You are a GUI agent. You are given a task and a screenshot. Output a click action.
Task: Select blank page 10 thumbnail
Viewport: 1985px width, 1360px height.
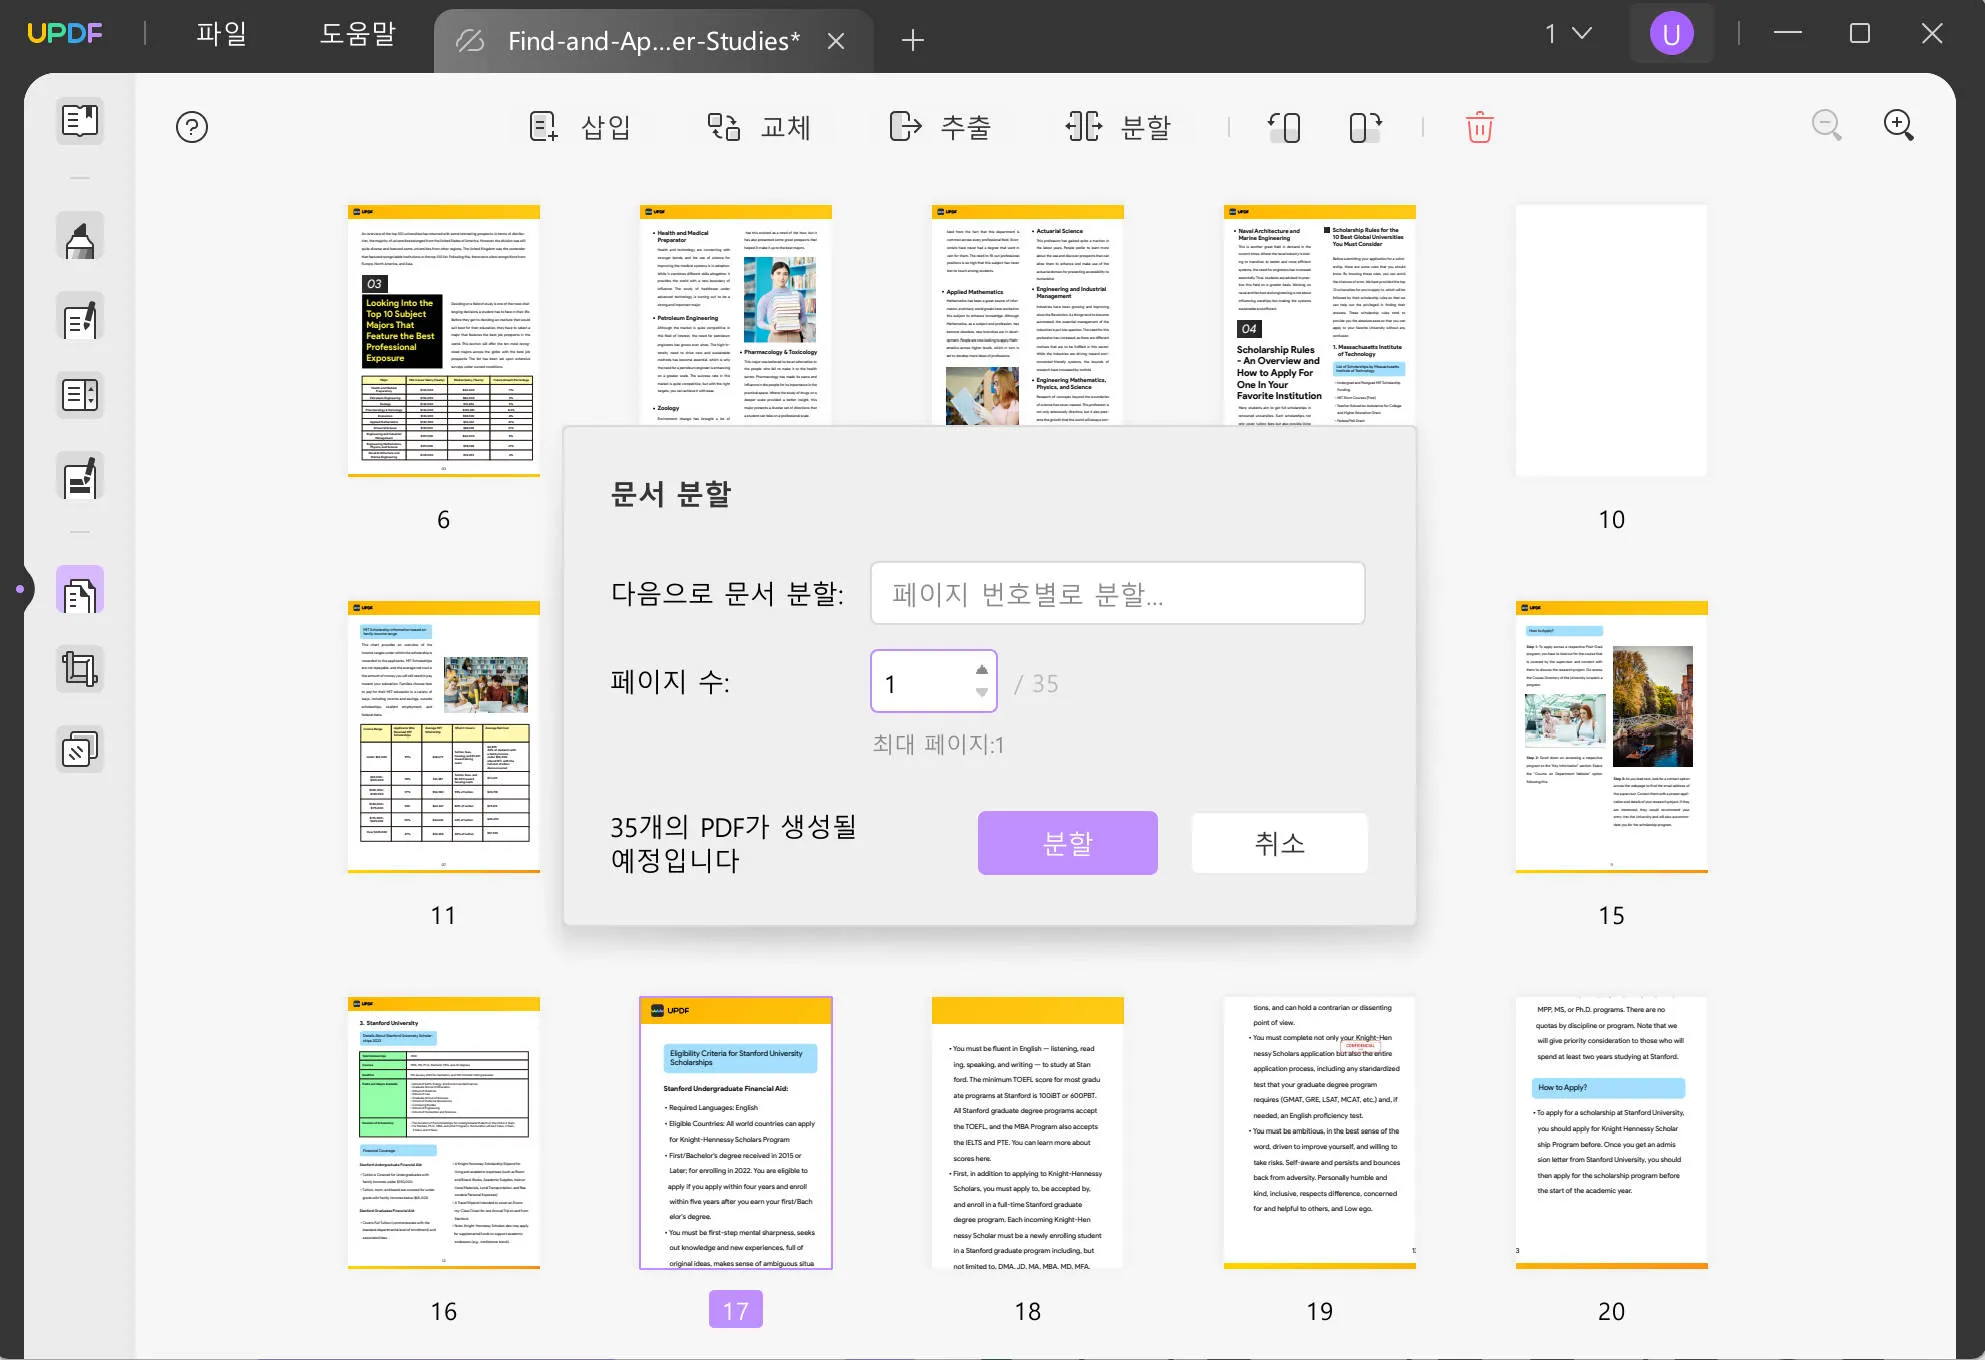pos(1612,341)
